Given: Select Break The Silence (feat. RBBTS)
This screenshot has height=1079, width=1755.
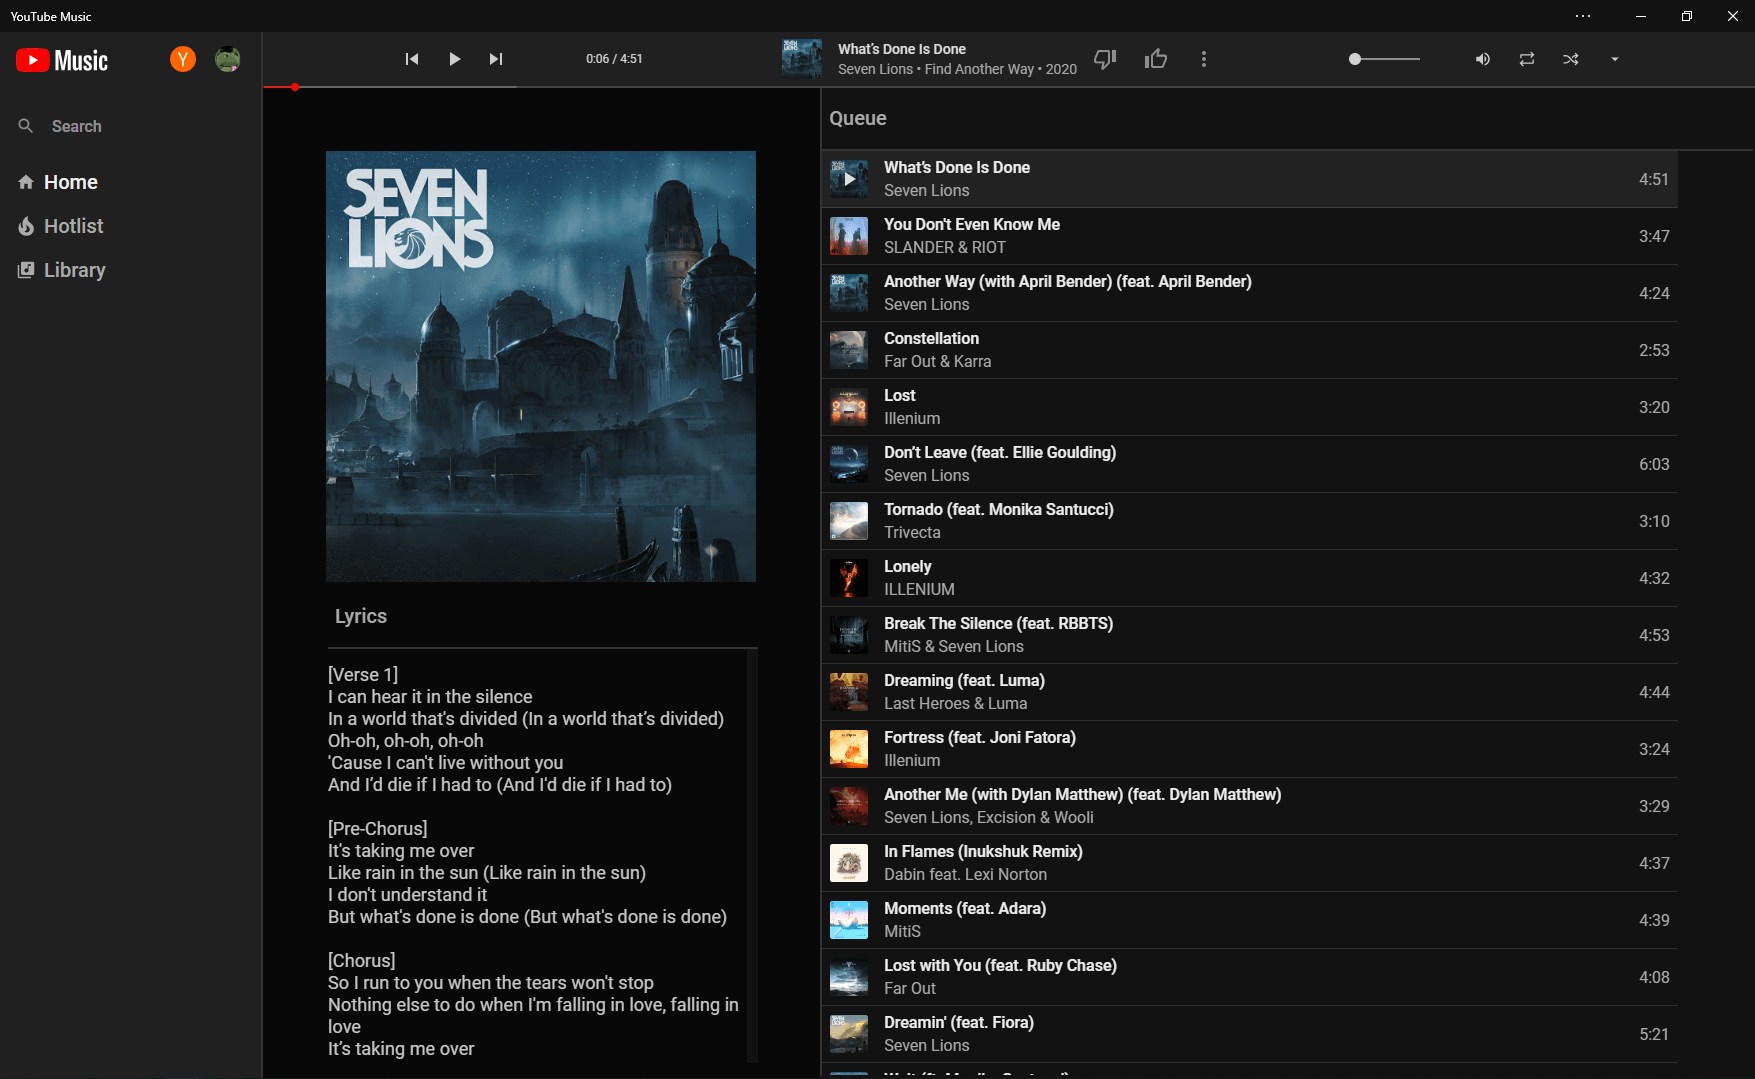Looking at the screenshot, I should click(x=1250, y=635).
